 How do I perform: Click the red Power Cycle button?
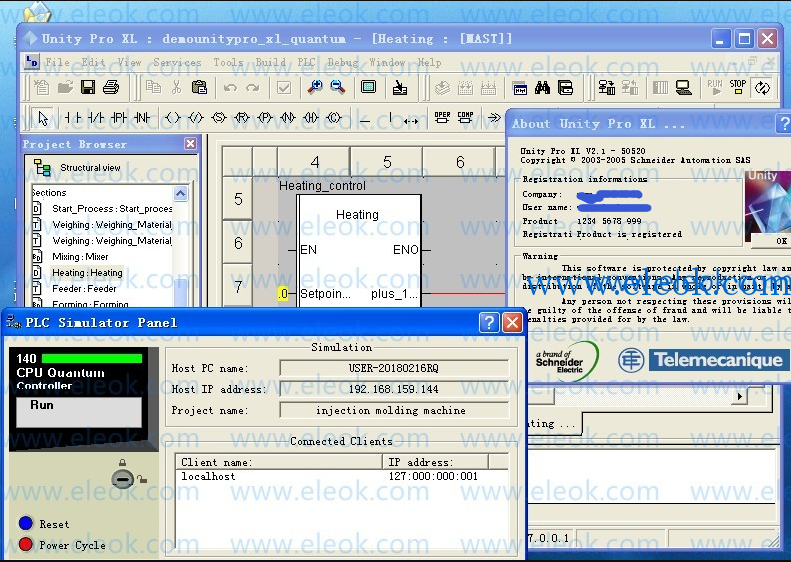point(26,544)
